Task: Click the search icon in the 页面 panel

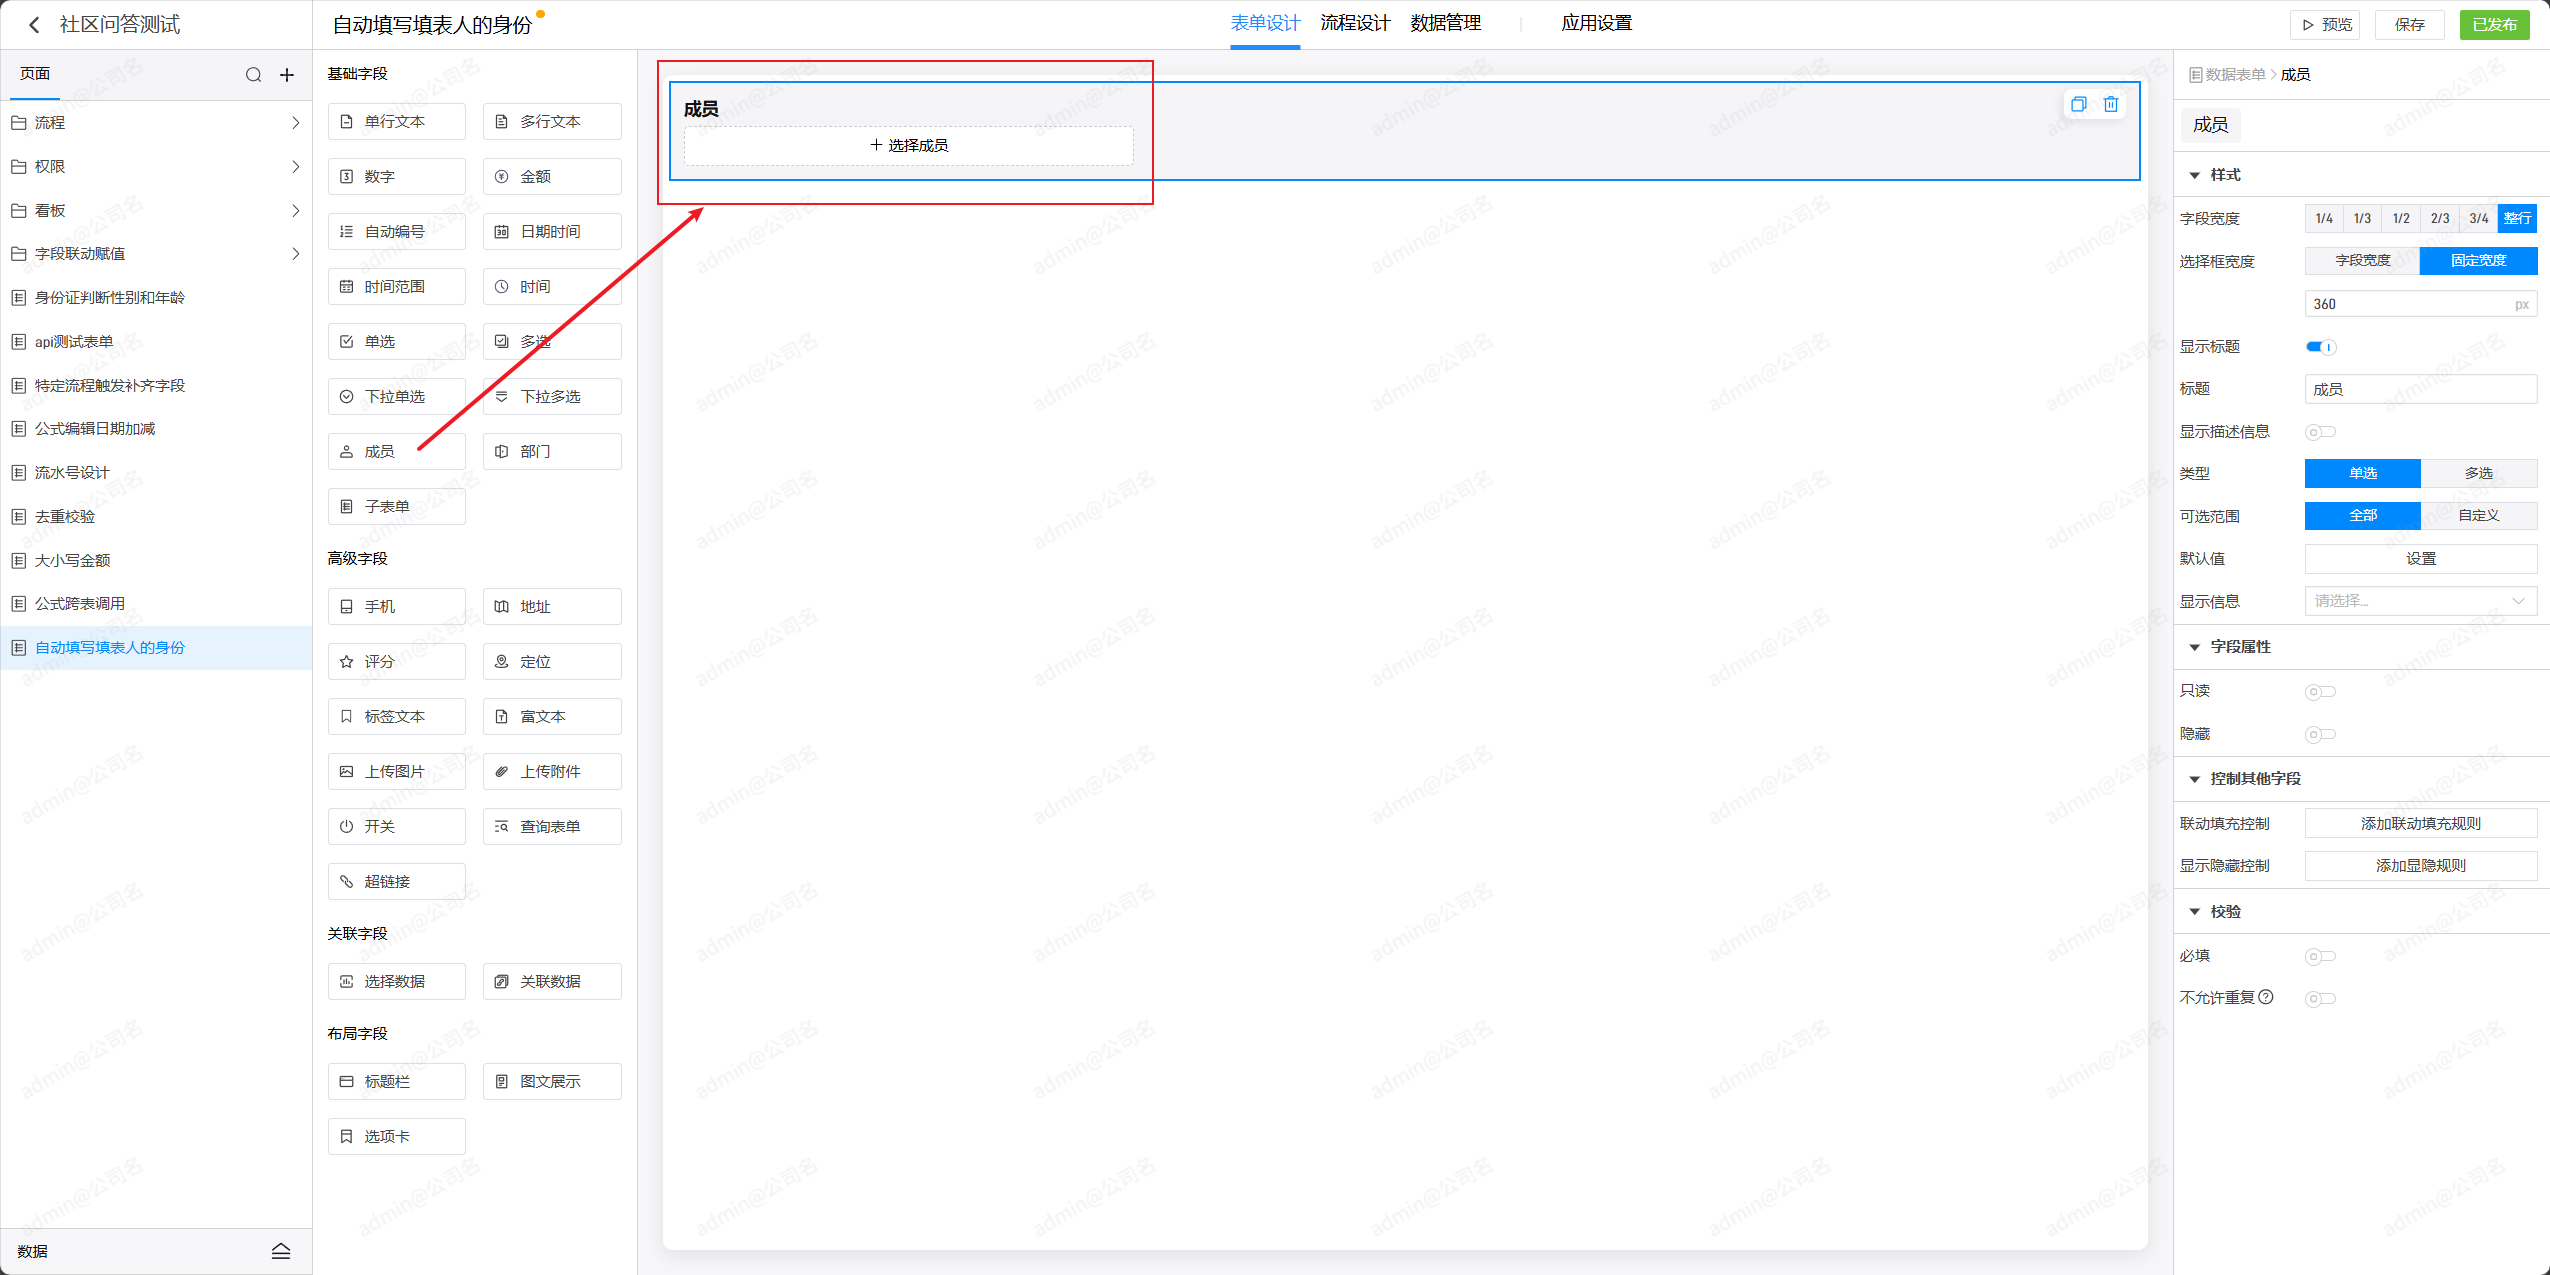Action: click(253, 75)
